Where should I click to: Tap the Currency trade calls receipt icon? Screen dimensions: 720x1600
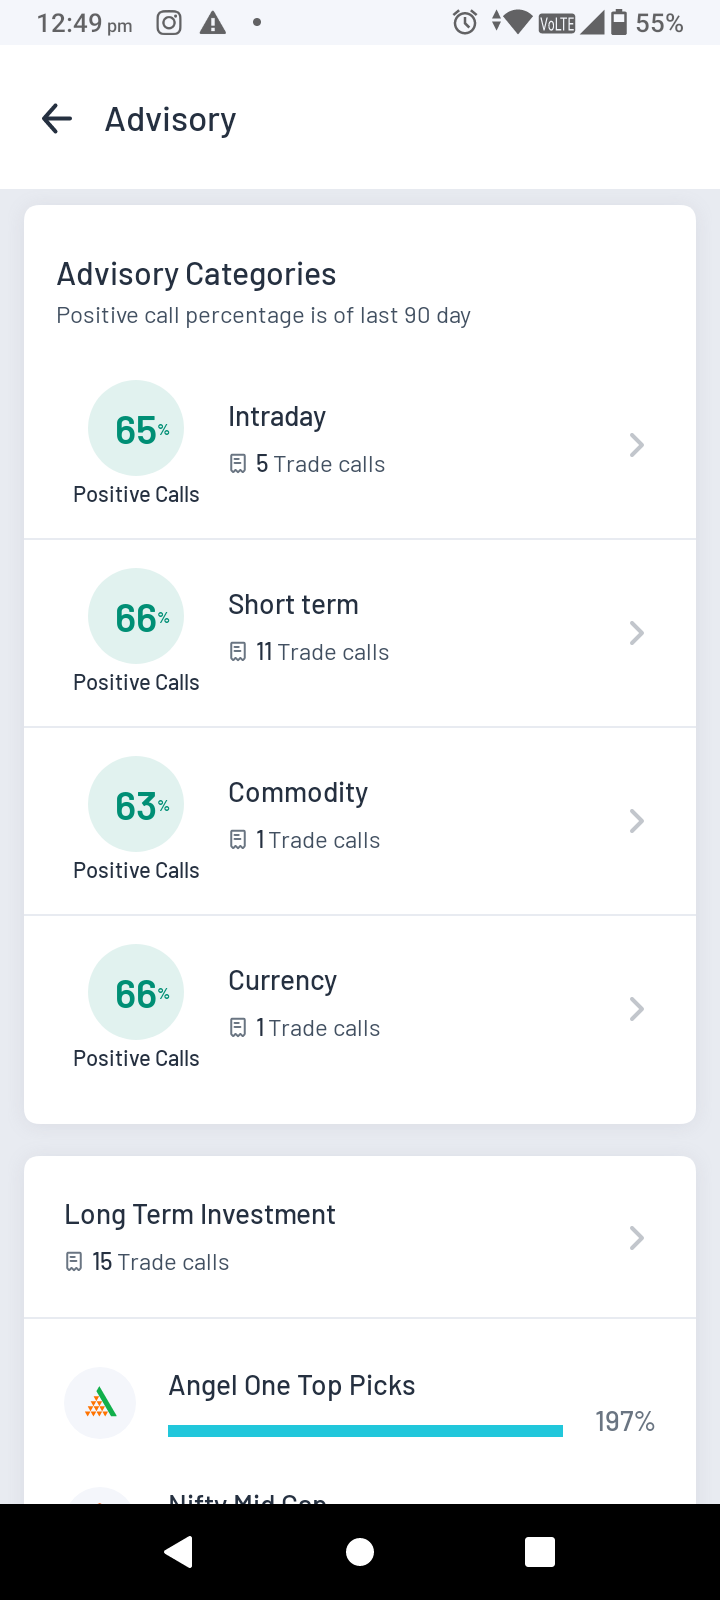pyautogui.click(x=238, y=1028)
